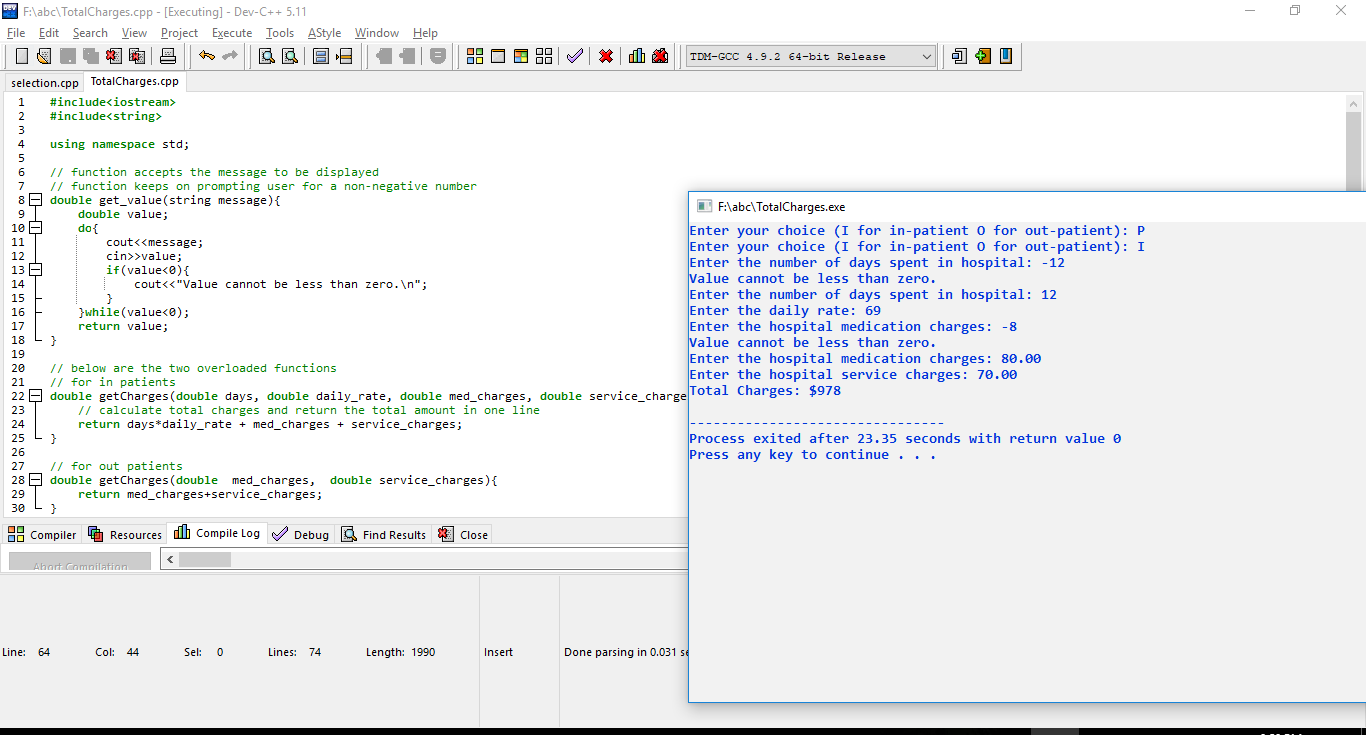The image size is (1366, 735).
Task: Click the compile log horizontal scrollbar left arrow
Action: pyautogui.click(x=169, y=560)
